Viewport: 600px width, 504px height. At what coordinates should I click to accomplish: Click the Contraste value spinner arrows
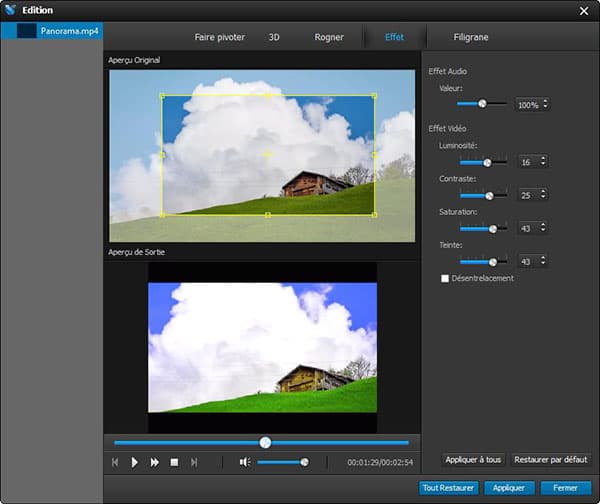[x=544, y=195]
